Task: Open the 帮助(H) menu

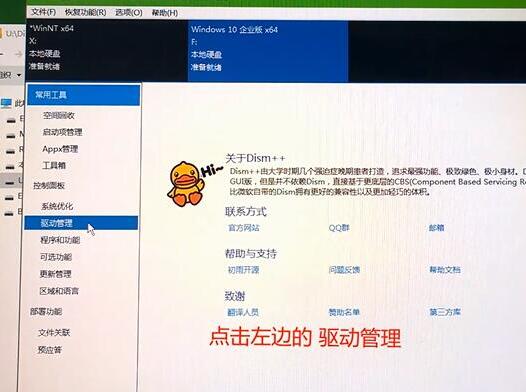Action: 164,13
